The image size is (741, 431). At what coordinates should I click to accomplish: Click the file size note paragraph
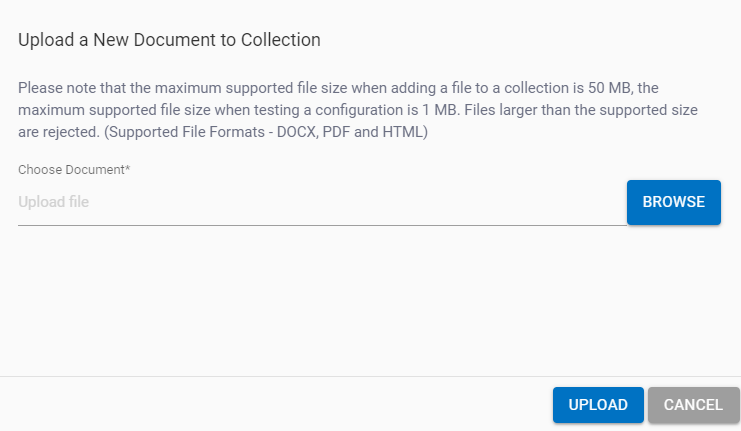click(358, 110)
